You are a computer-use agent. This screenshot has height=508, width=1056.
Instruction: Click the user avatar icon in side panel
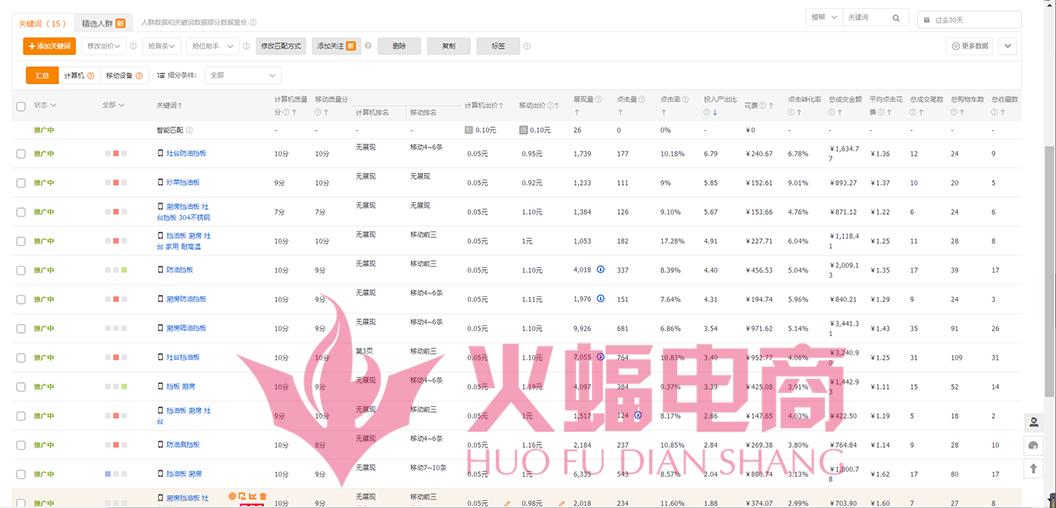[1033, 422]
